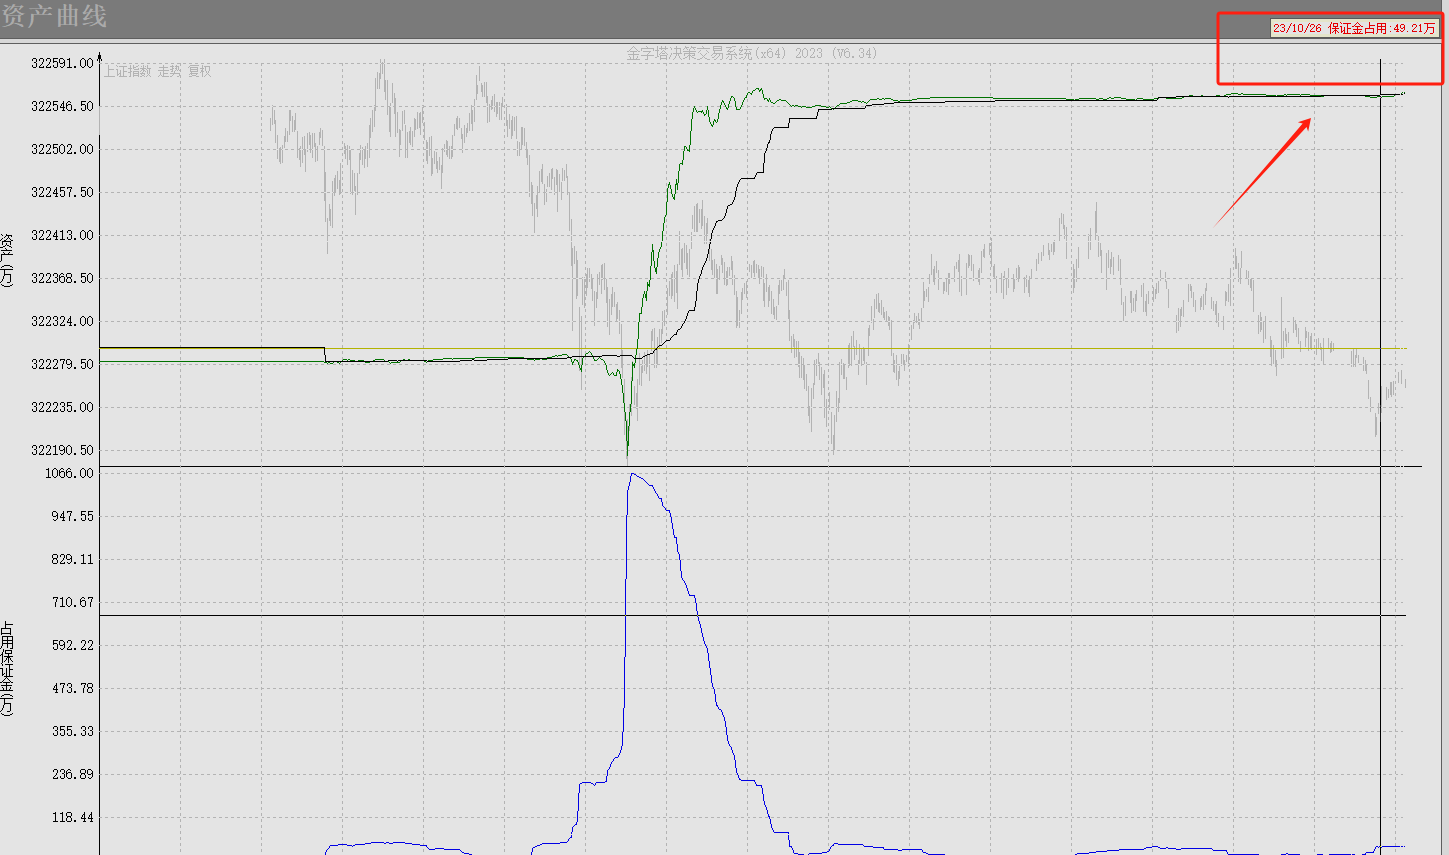The height and width of the screenshot is (855, 1449).
Task: Select the 322190.50 axis value
Action: 62,450
